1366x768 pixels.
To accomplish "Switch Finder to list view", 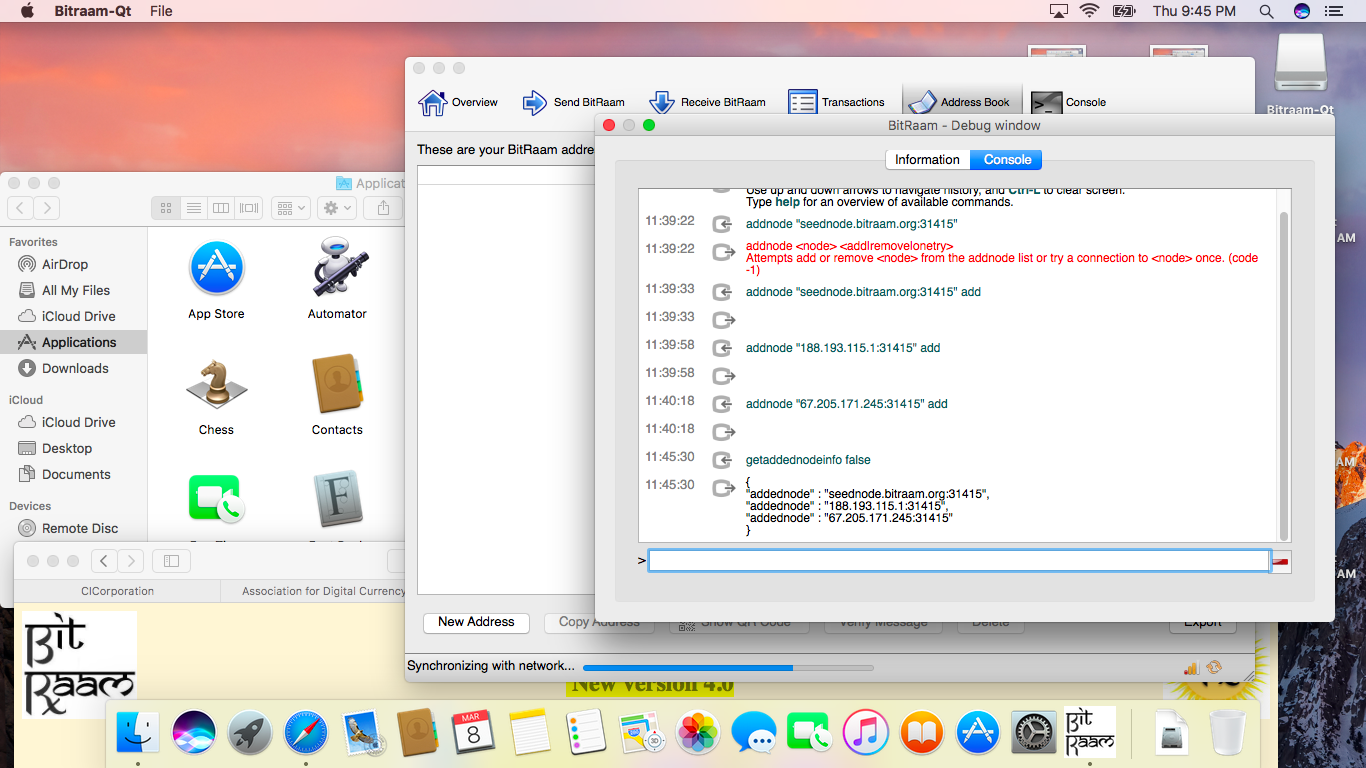I will (x=194, y=208).
